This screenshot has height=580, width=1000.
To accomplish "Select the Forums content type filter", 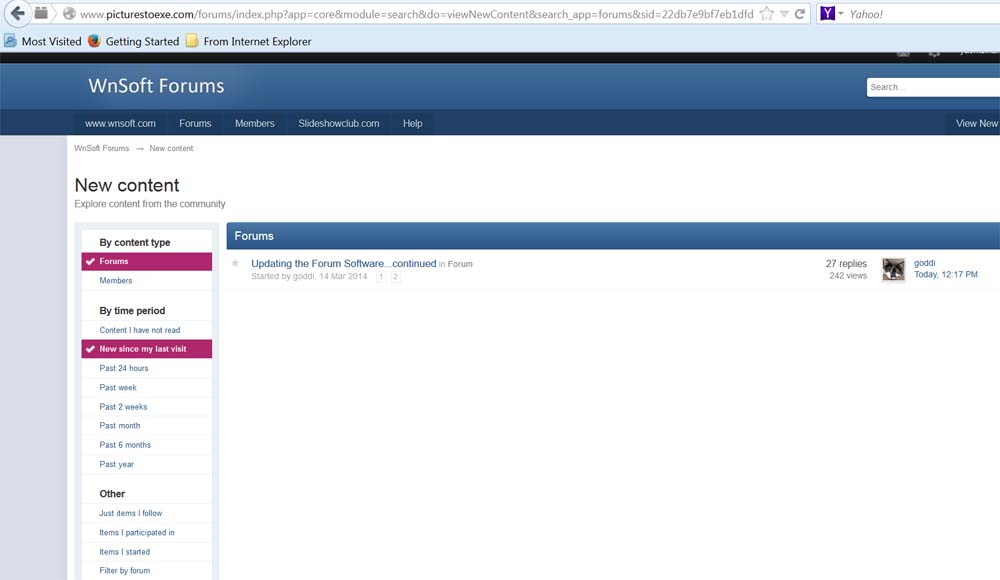I will click(147, 261).
